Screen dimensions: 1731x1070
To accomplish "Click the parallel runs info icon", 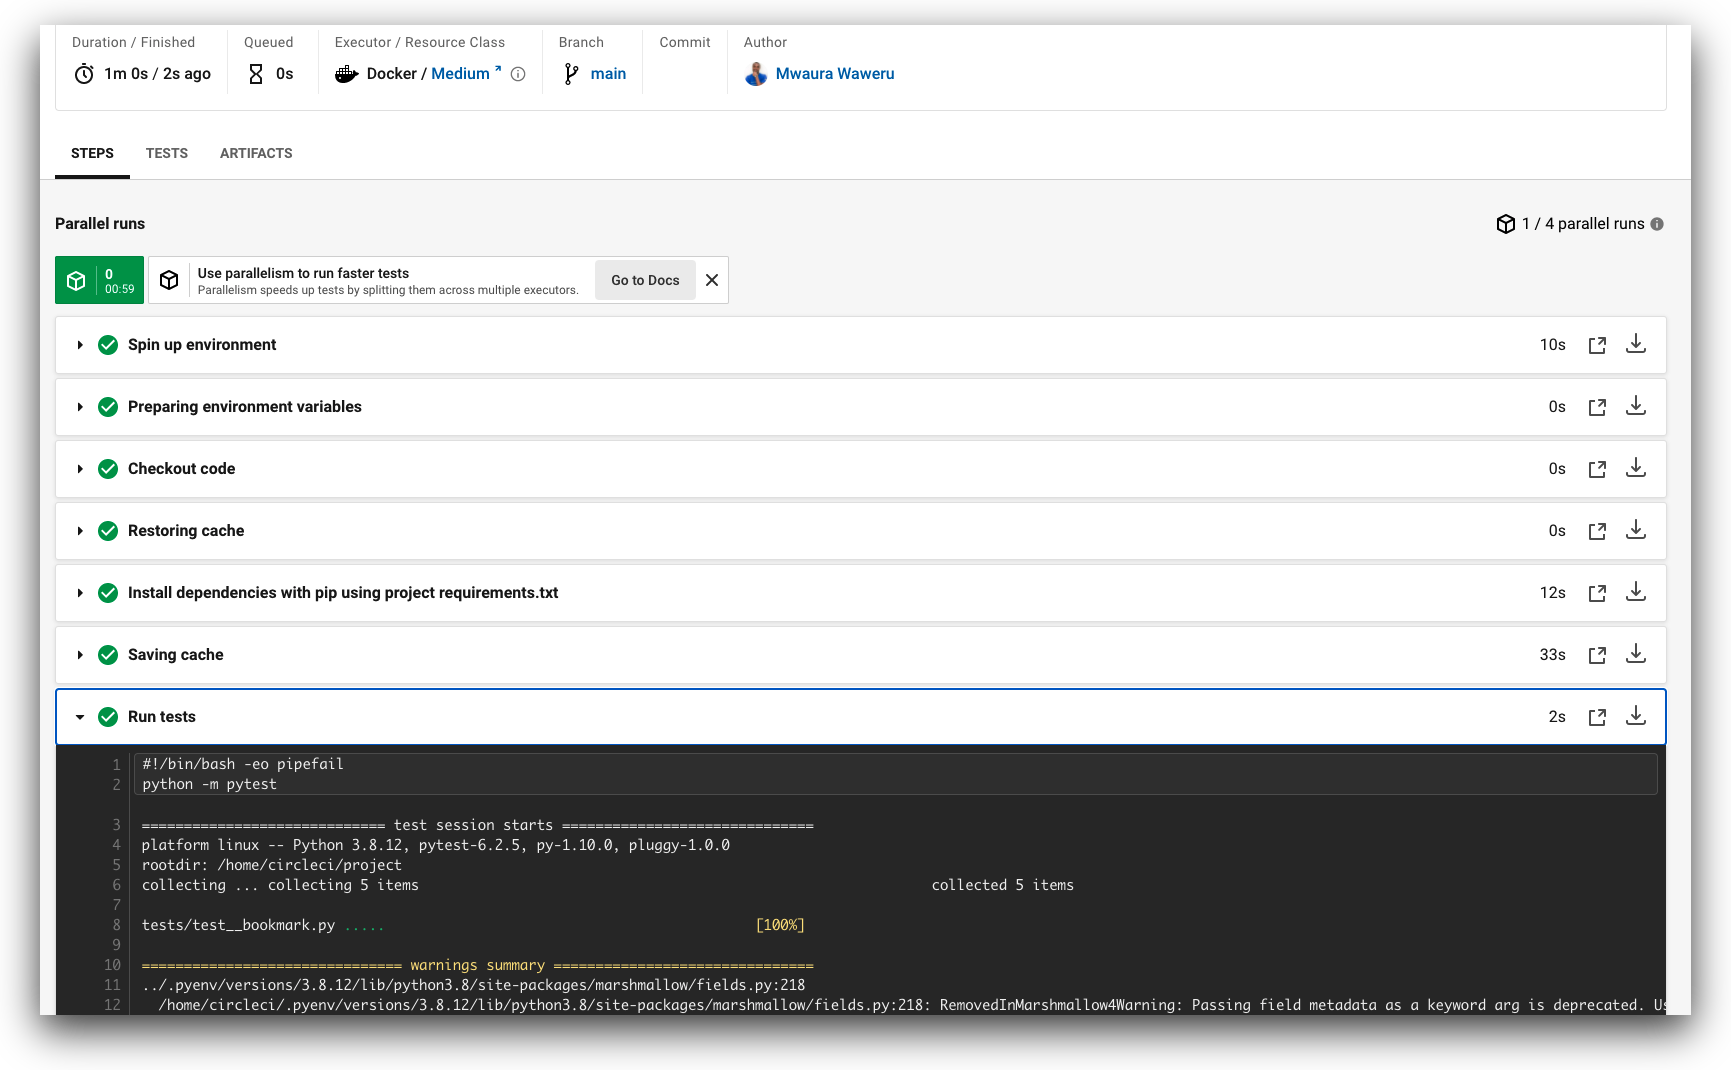I will [1659, 224].
